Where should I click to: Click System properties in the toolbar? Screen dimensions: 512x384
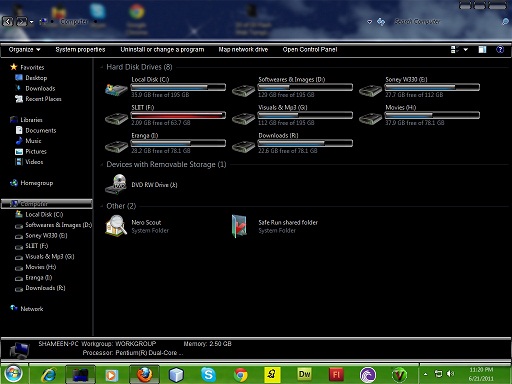click(80, 50)
